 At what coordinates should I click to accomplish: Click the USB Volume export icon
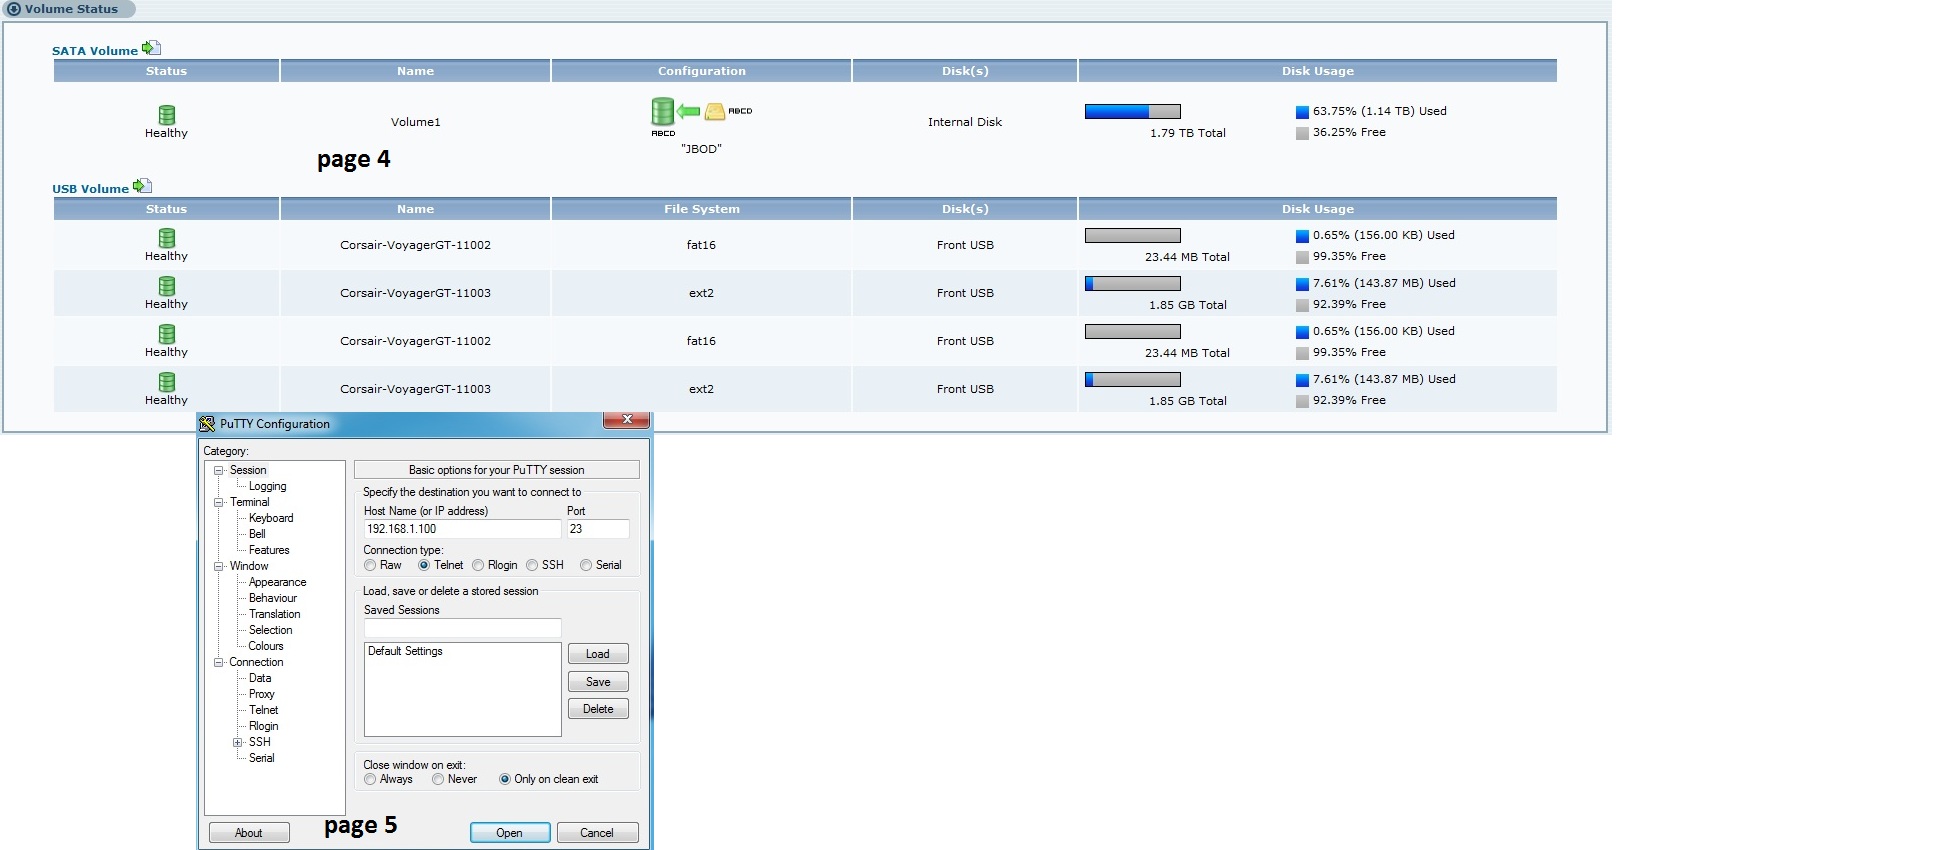tap(142, 186)
